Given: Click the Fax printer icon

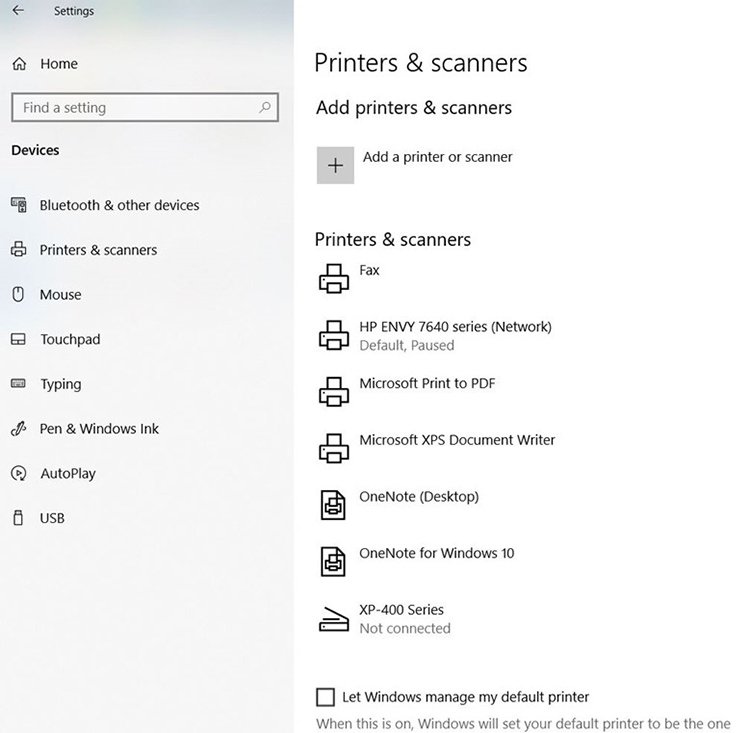Looking at the screenshot, I should (333, 279).
